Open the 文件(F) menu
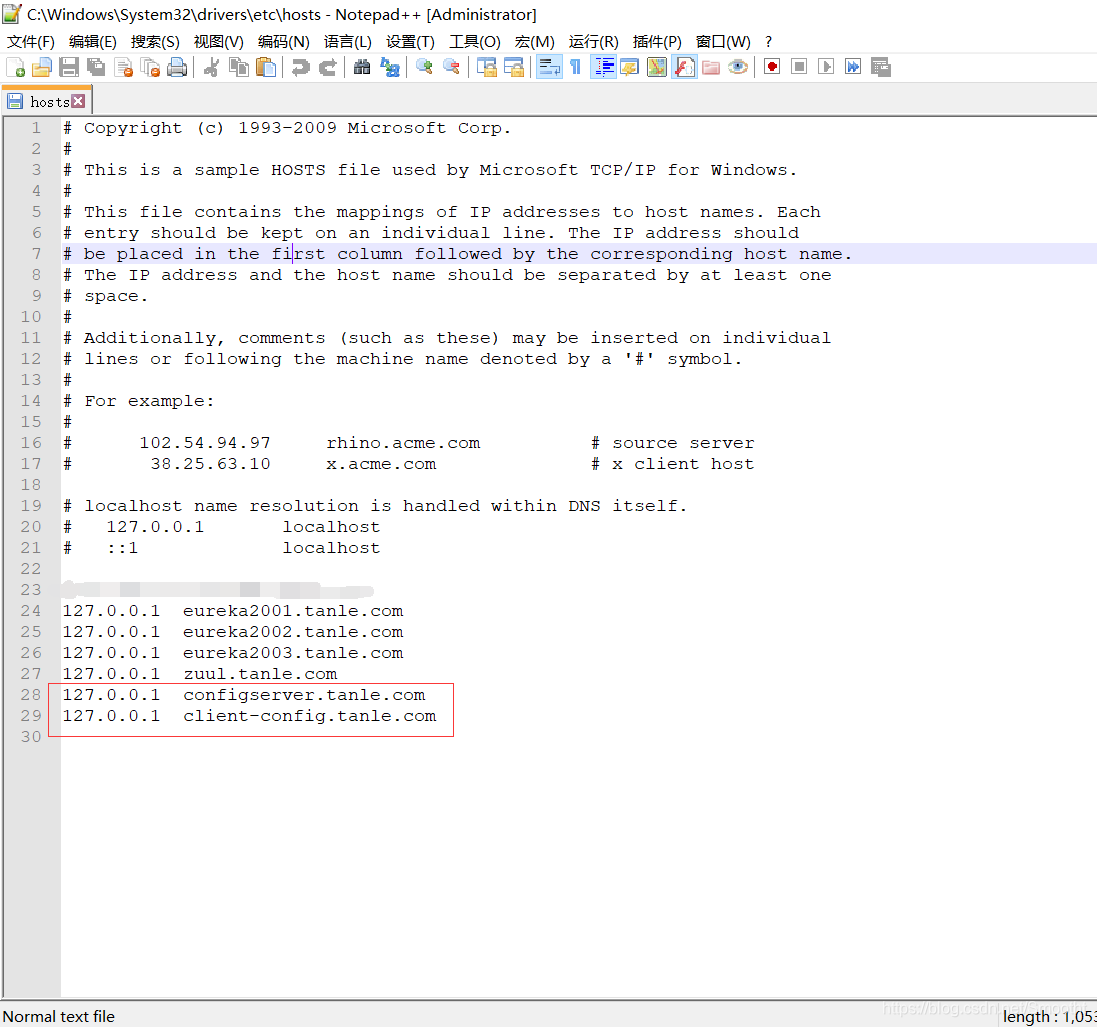 (31, 42)
